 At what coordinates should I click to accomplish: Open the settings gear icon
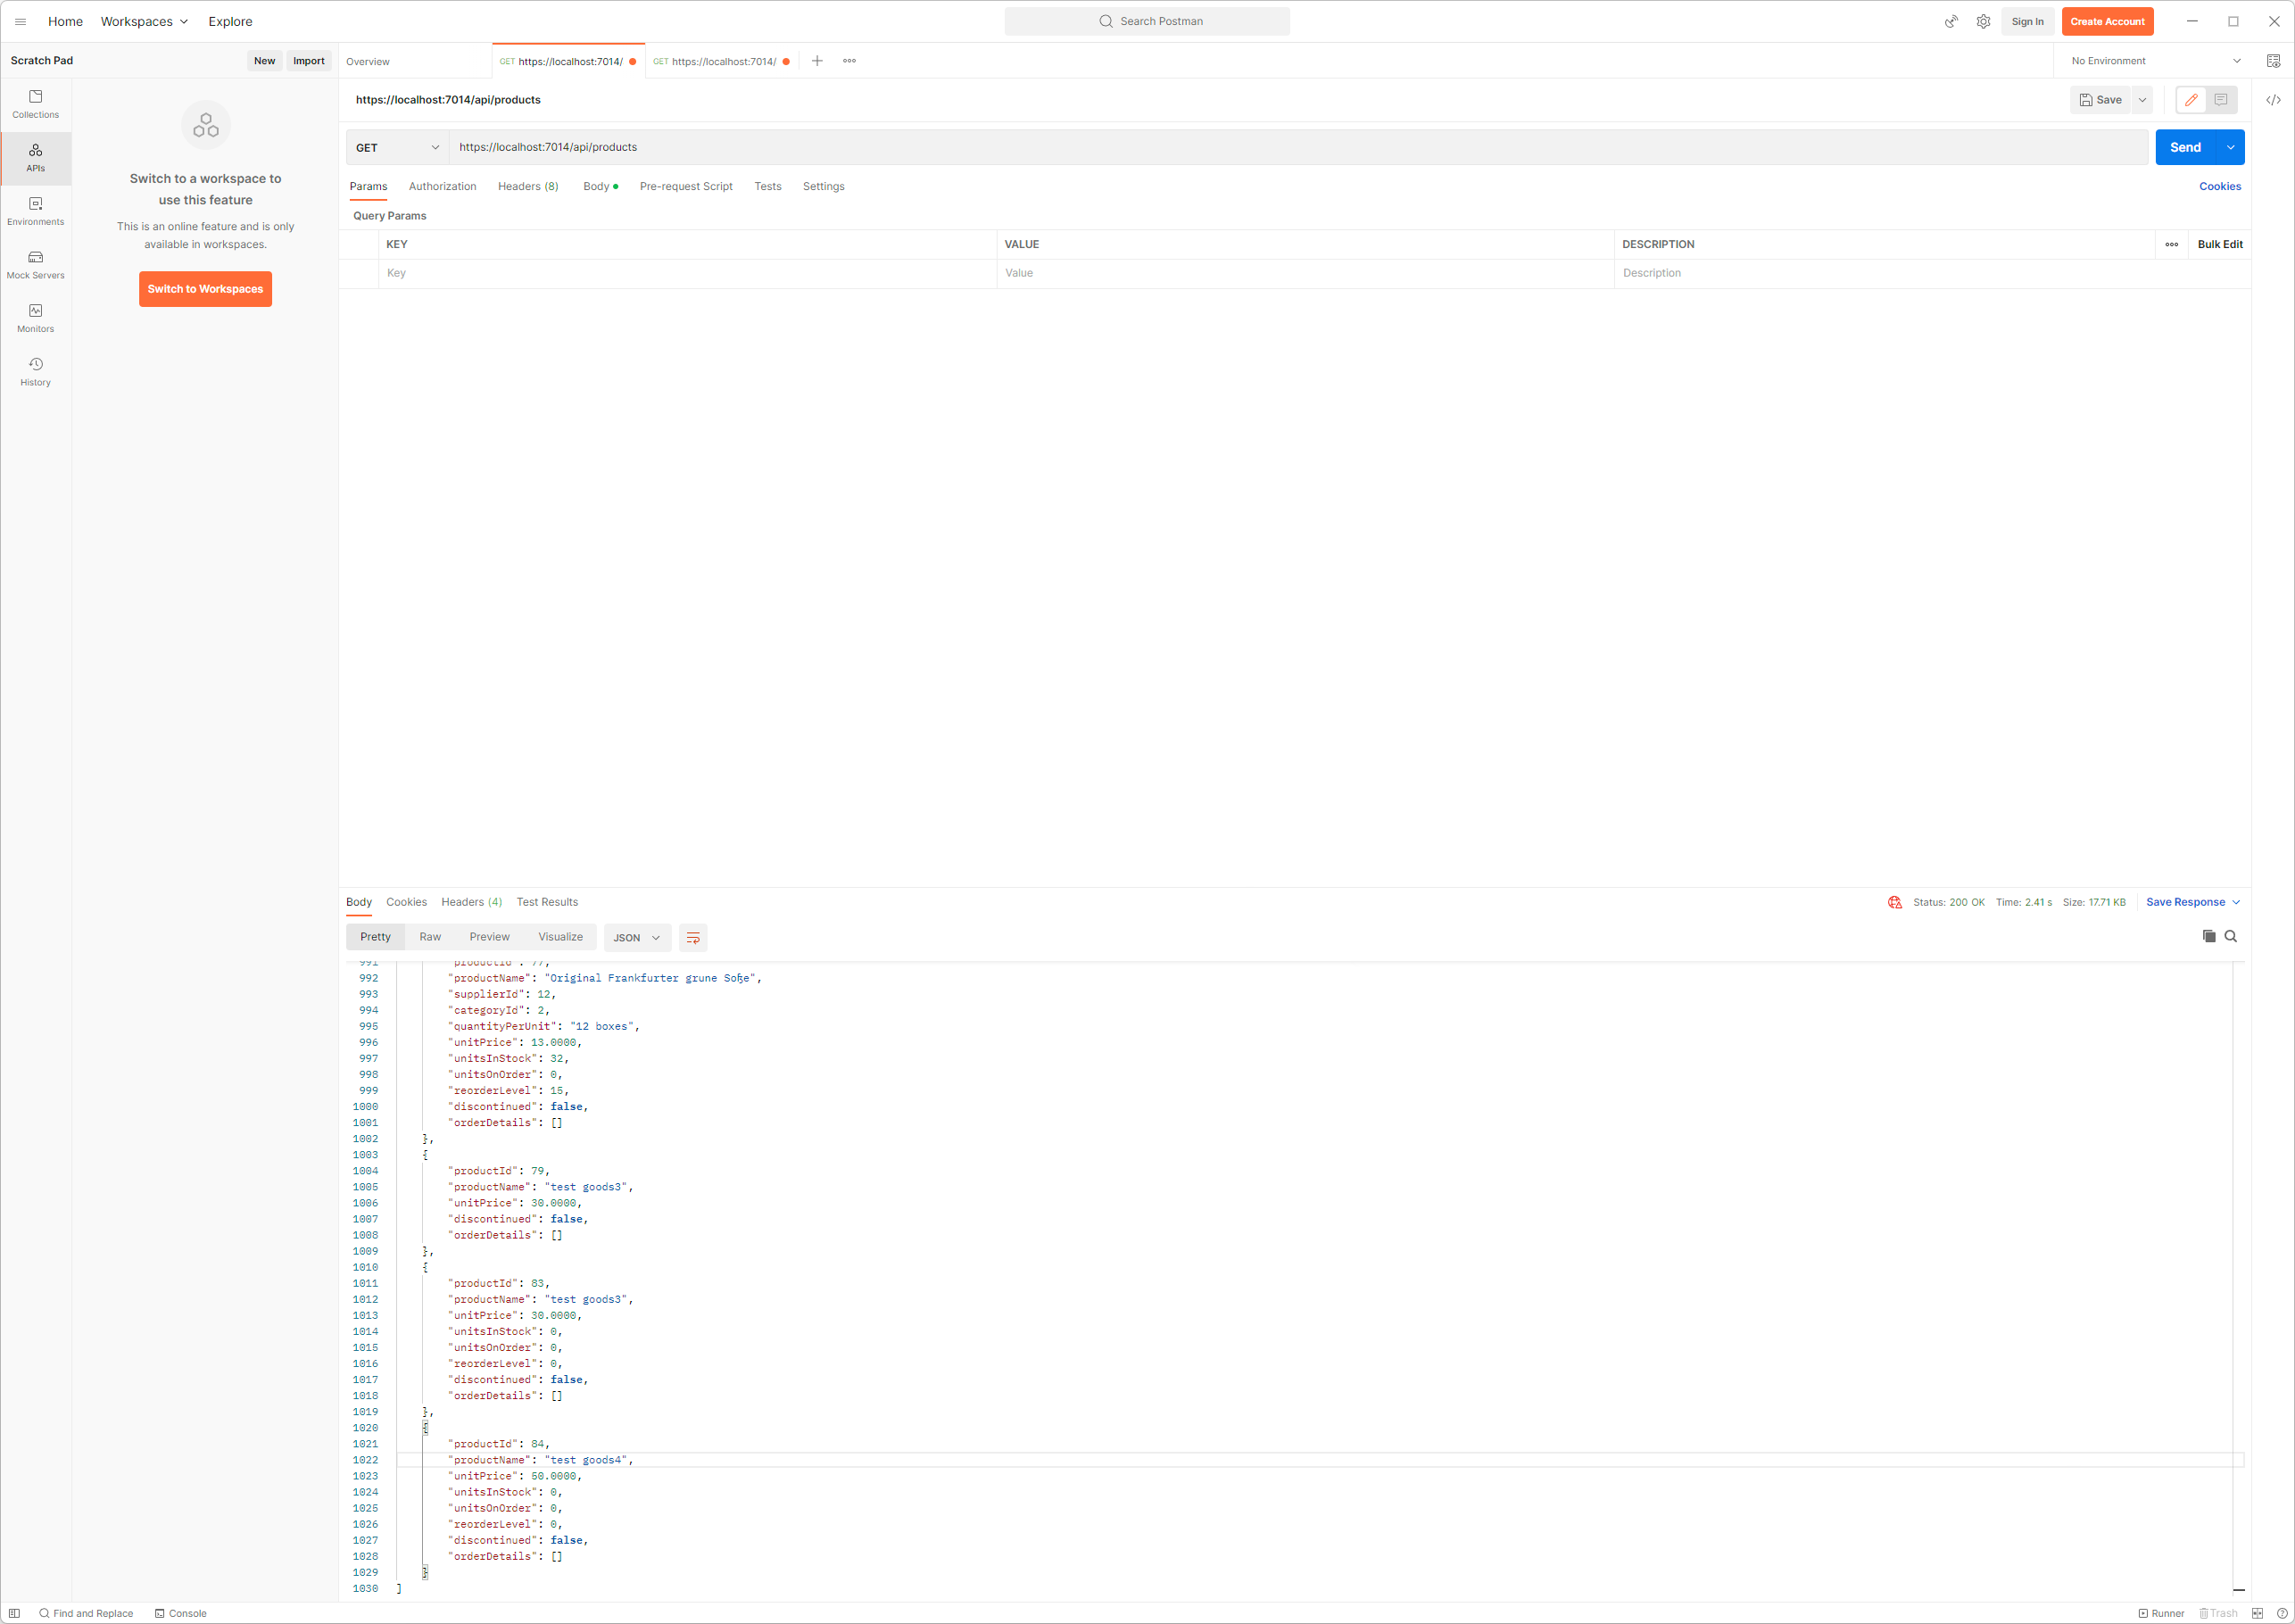tap(1983, 21)
